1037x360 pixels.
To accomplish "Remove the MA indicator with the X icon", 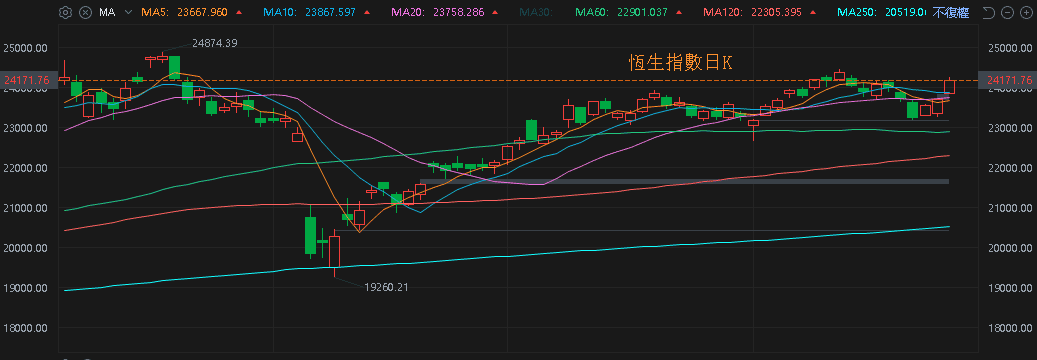I will 85,13.
